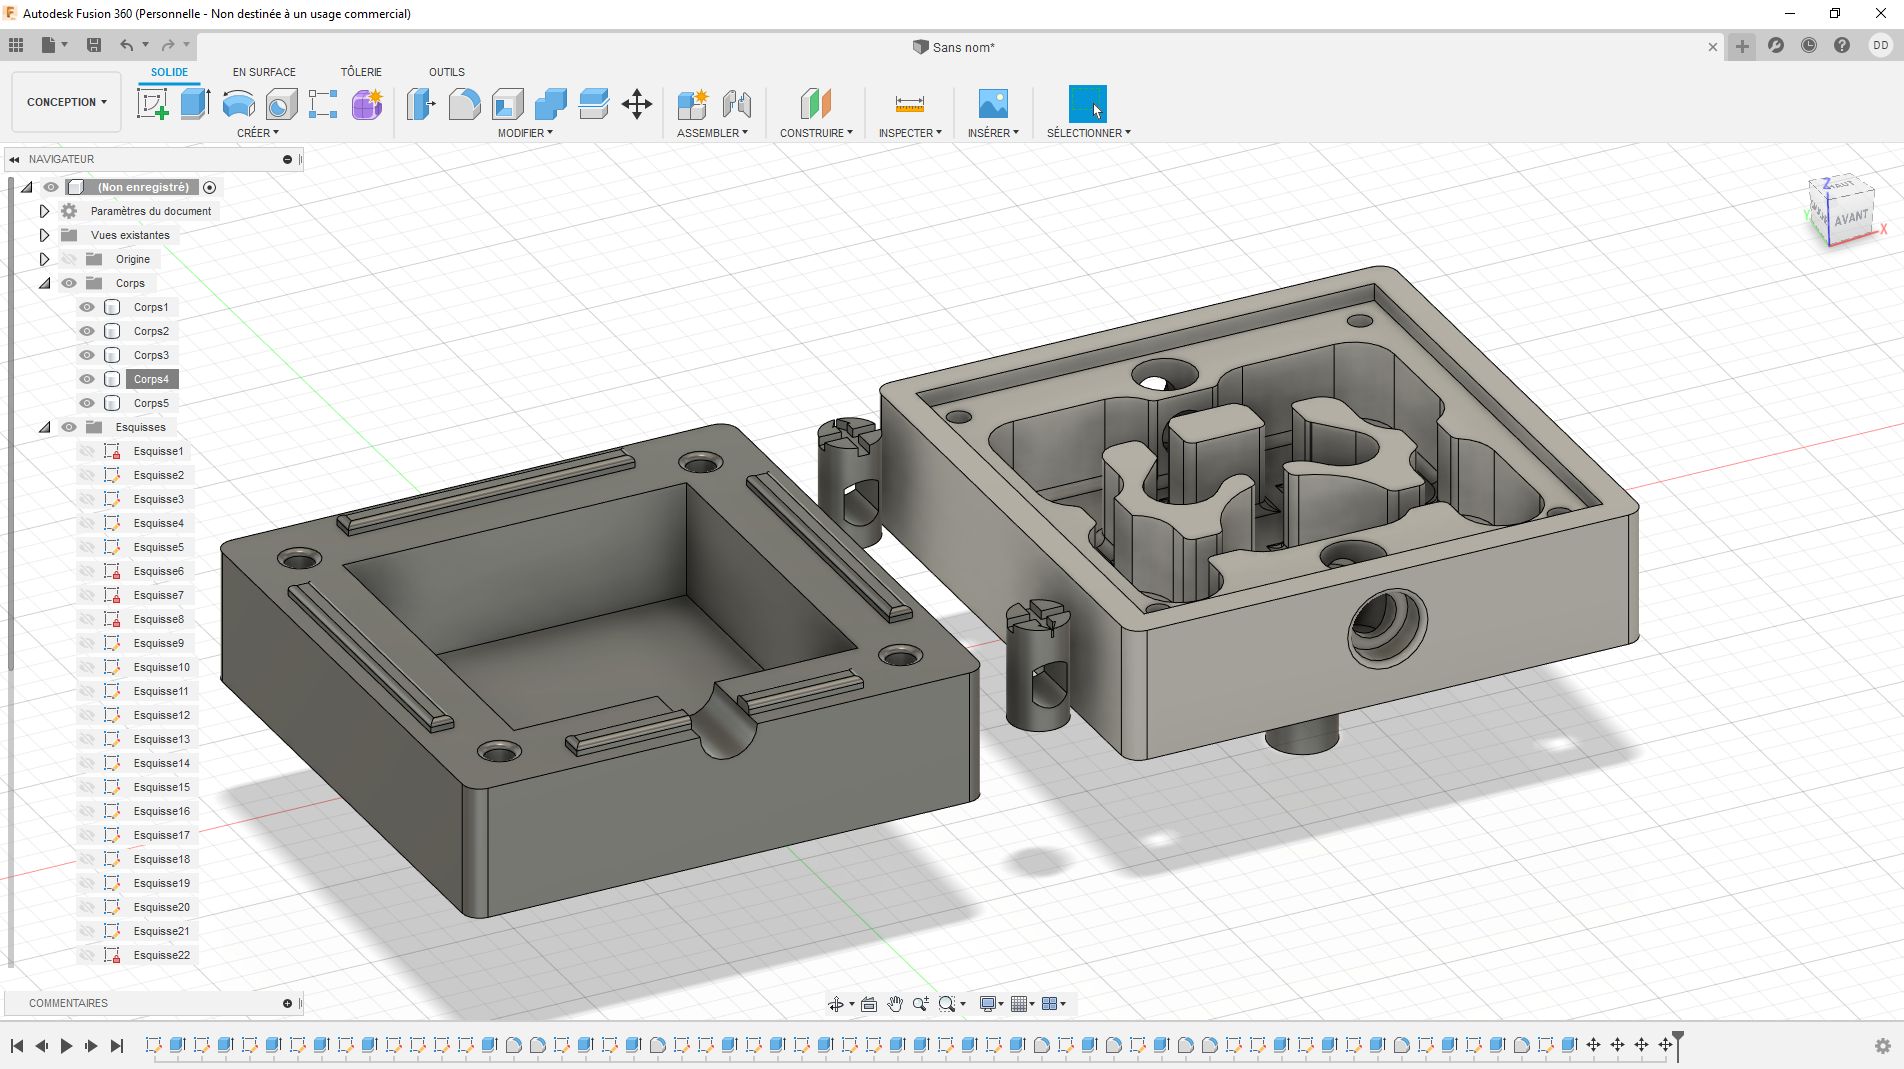The height and width of the screenshot is (1069, 1904).
Task: Hide Corps1 using its eye icon
Action: 87,307
